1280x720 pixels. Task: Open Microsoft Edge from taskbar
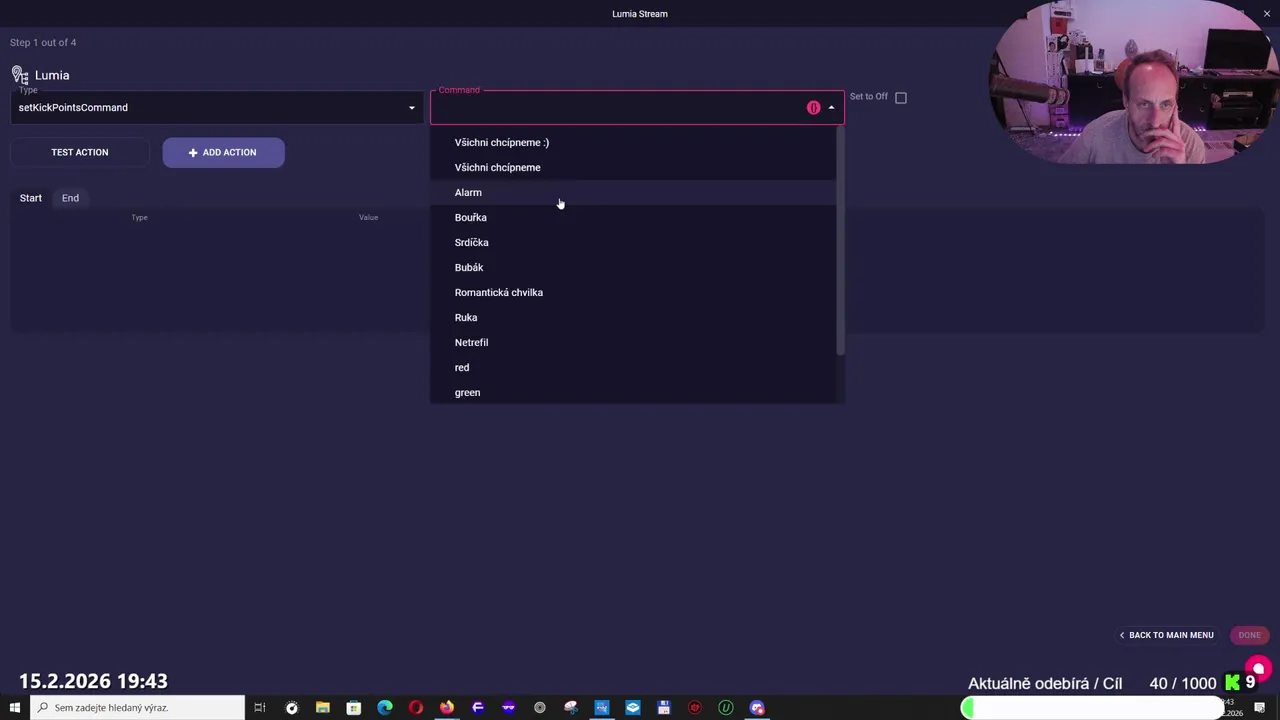(x=385, y=708)
